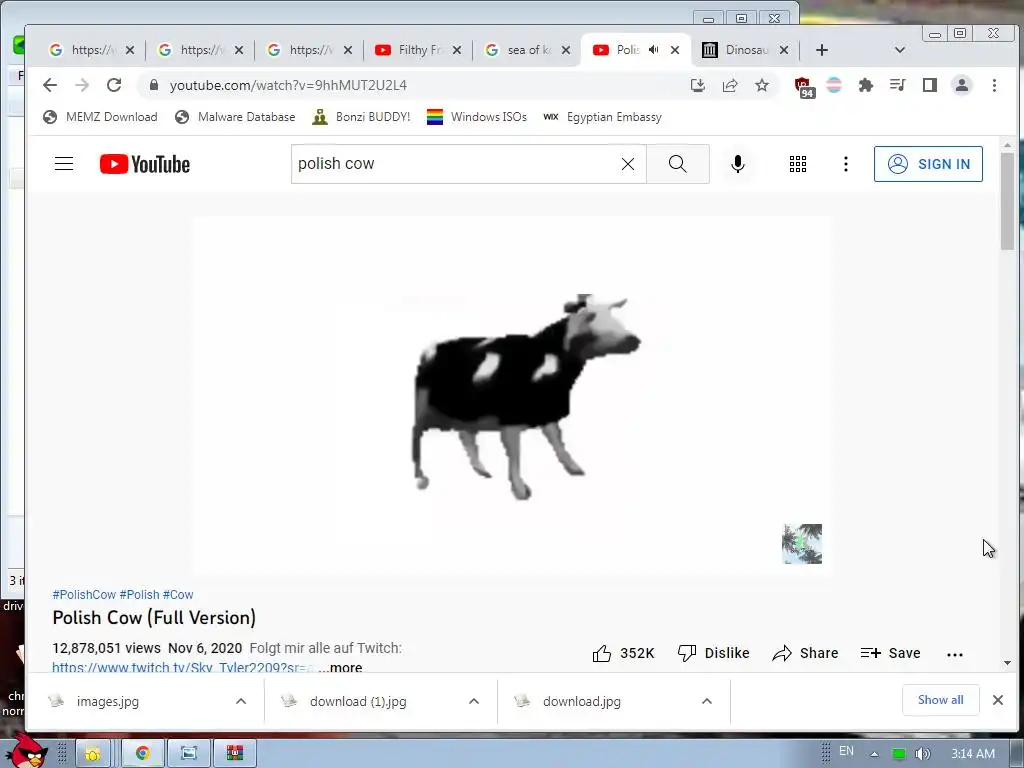Viewport: 1024px width, 768px height.
Task: Switch to the Dinosau tab
Action: pos(744,50)
